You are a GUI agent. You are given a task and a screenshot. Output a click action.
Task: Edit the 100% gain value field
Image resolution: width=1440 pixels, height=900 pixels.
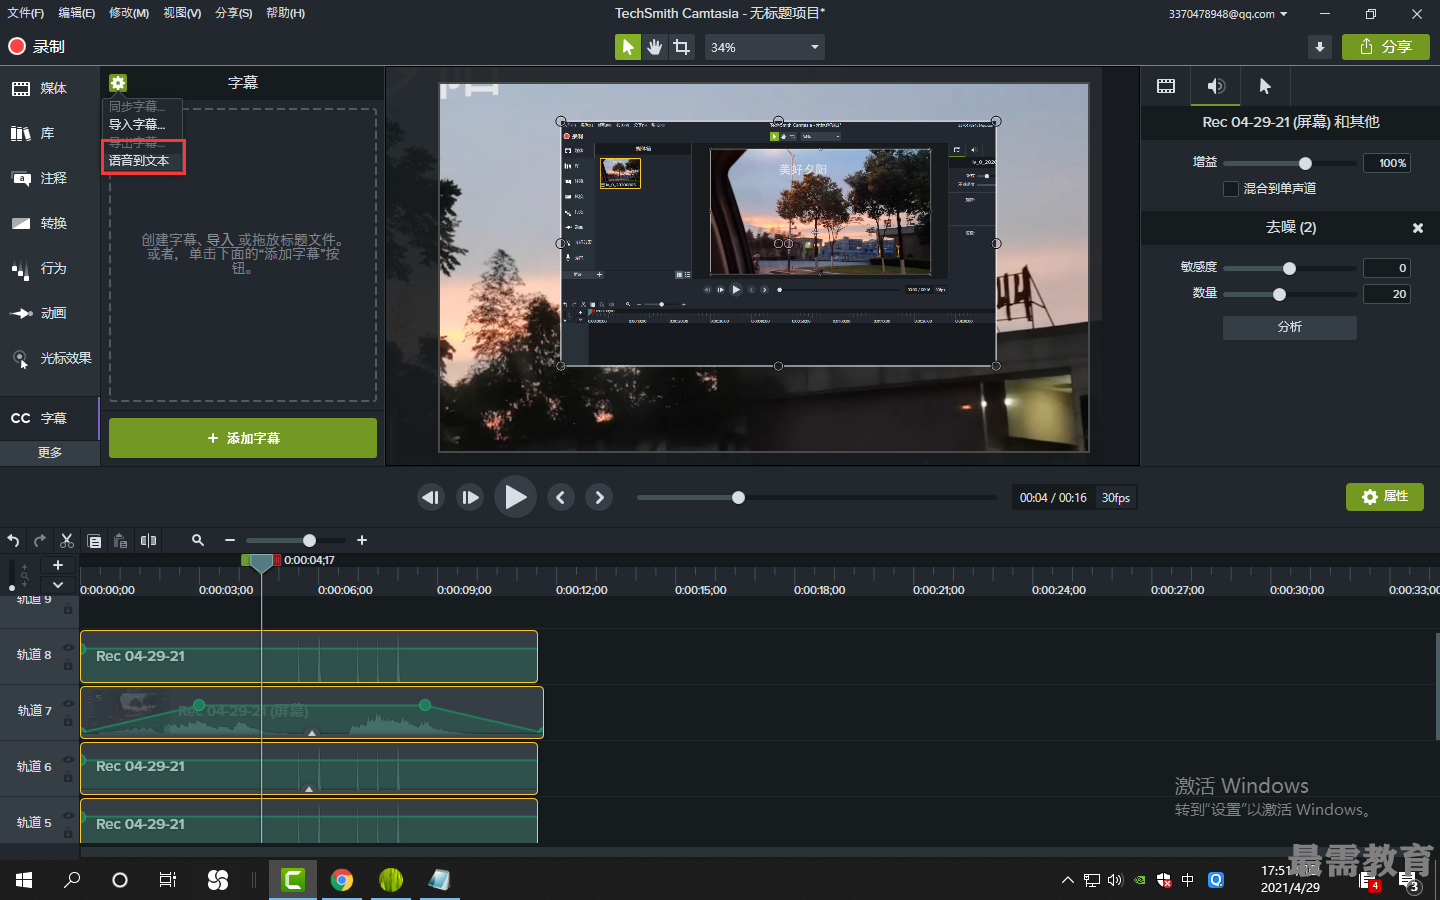click(1387, 163)
